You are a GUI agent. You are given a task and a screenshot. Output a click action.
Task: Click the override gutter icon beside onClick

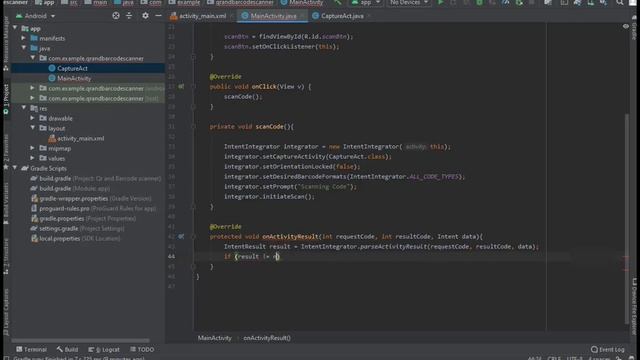181,87
